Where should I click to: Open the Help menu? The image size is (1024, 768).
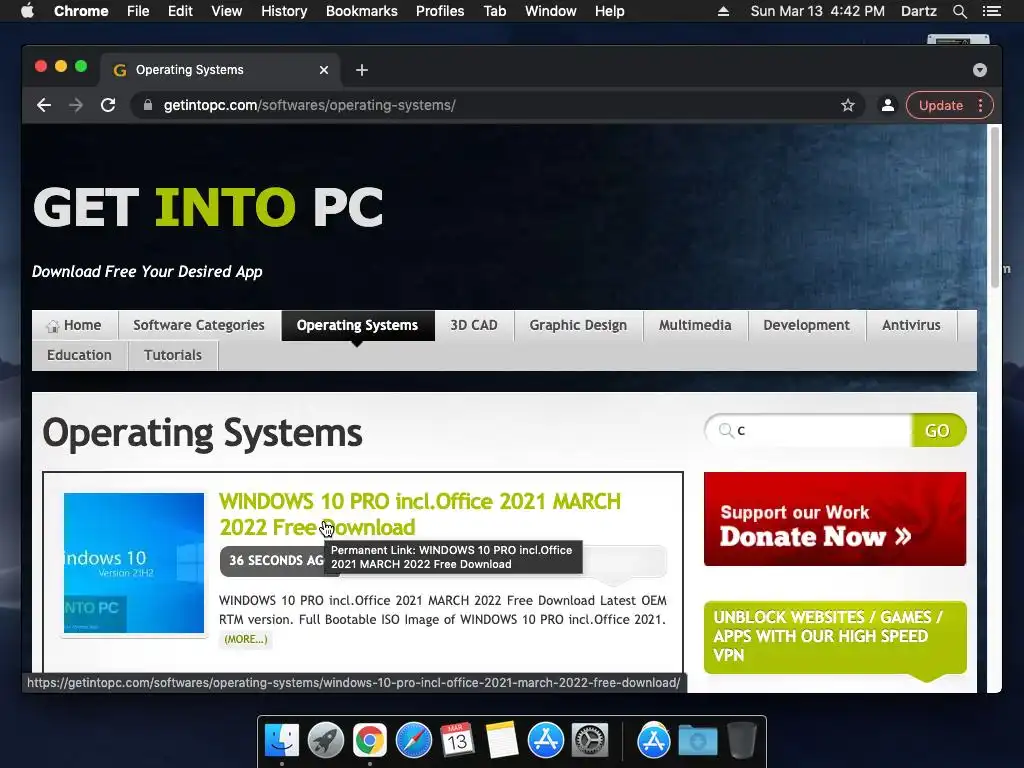(x=609, y=11)
